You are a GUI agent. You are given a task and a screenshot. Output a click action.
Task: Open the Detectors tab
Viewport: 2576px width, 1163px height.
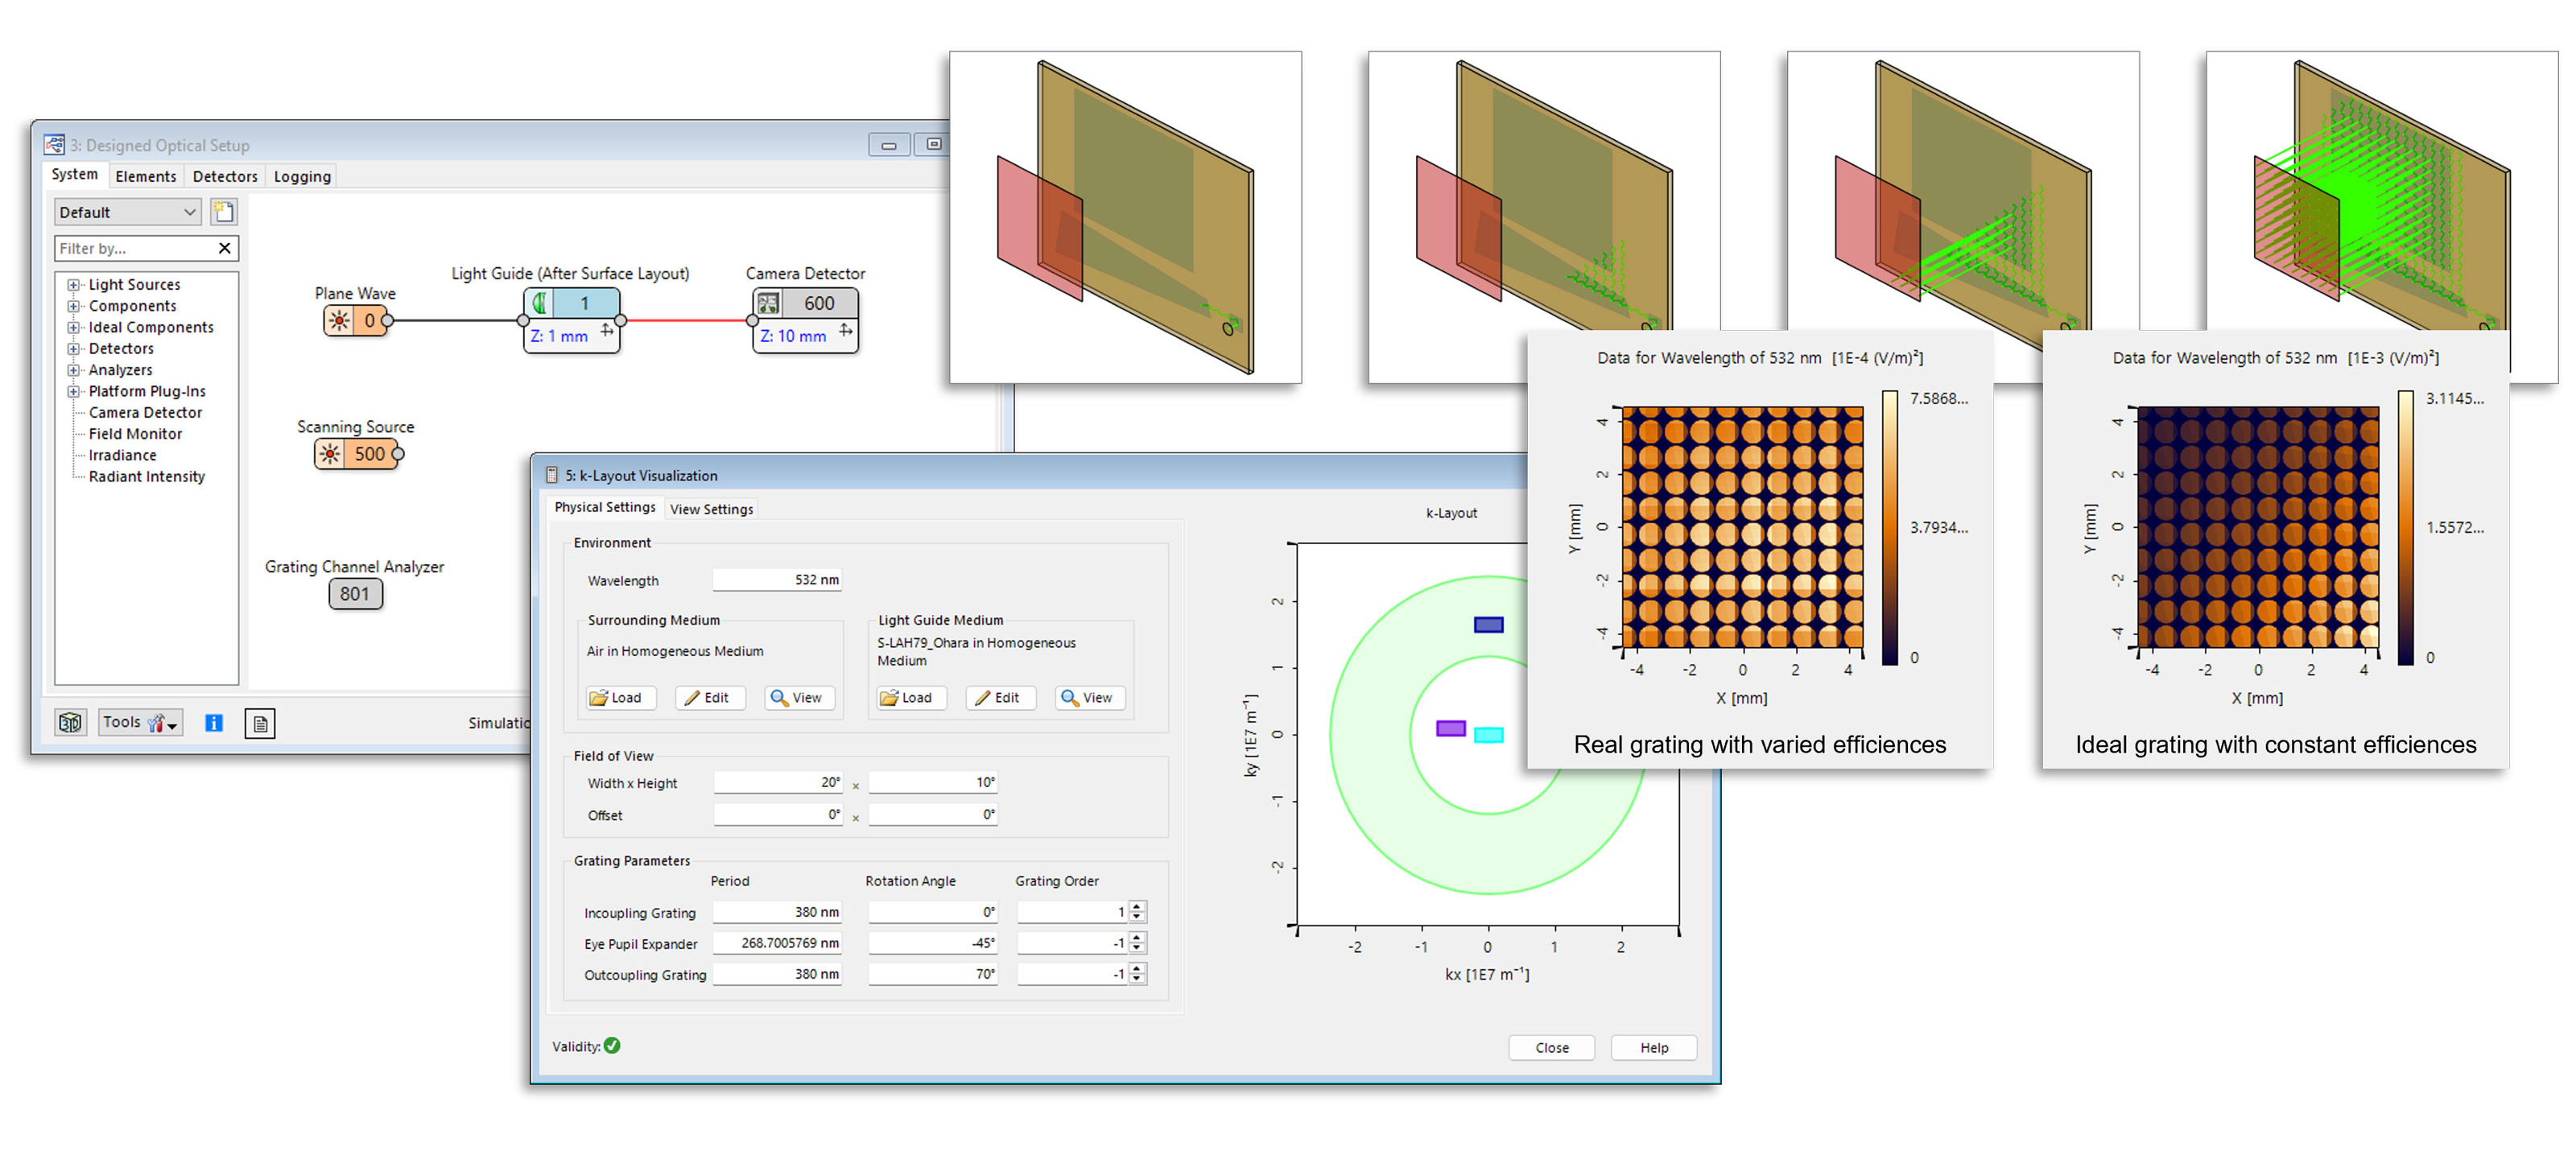225,177
